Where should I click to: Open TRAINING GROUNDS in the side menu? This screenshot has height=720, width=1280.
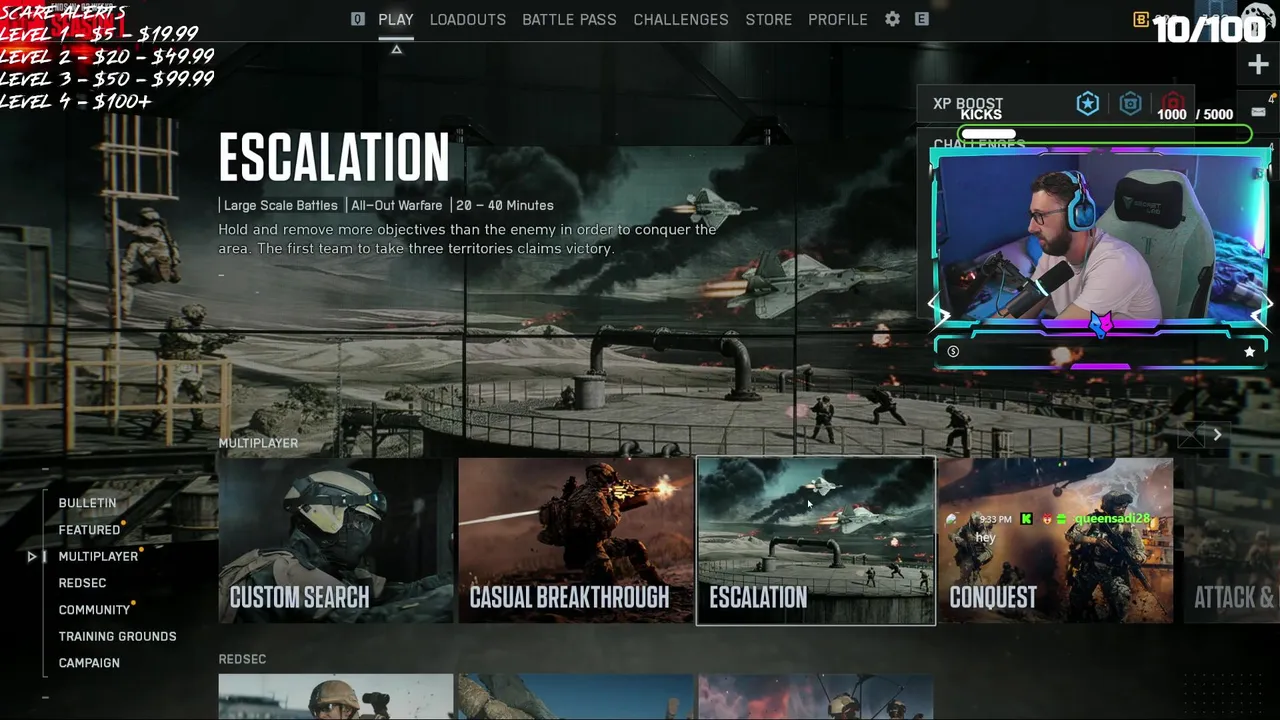[117, 636]
